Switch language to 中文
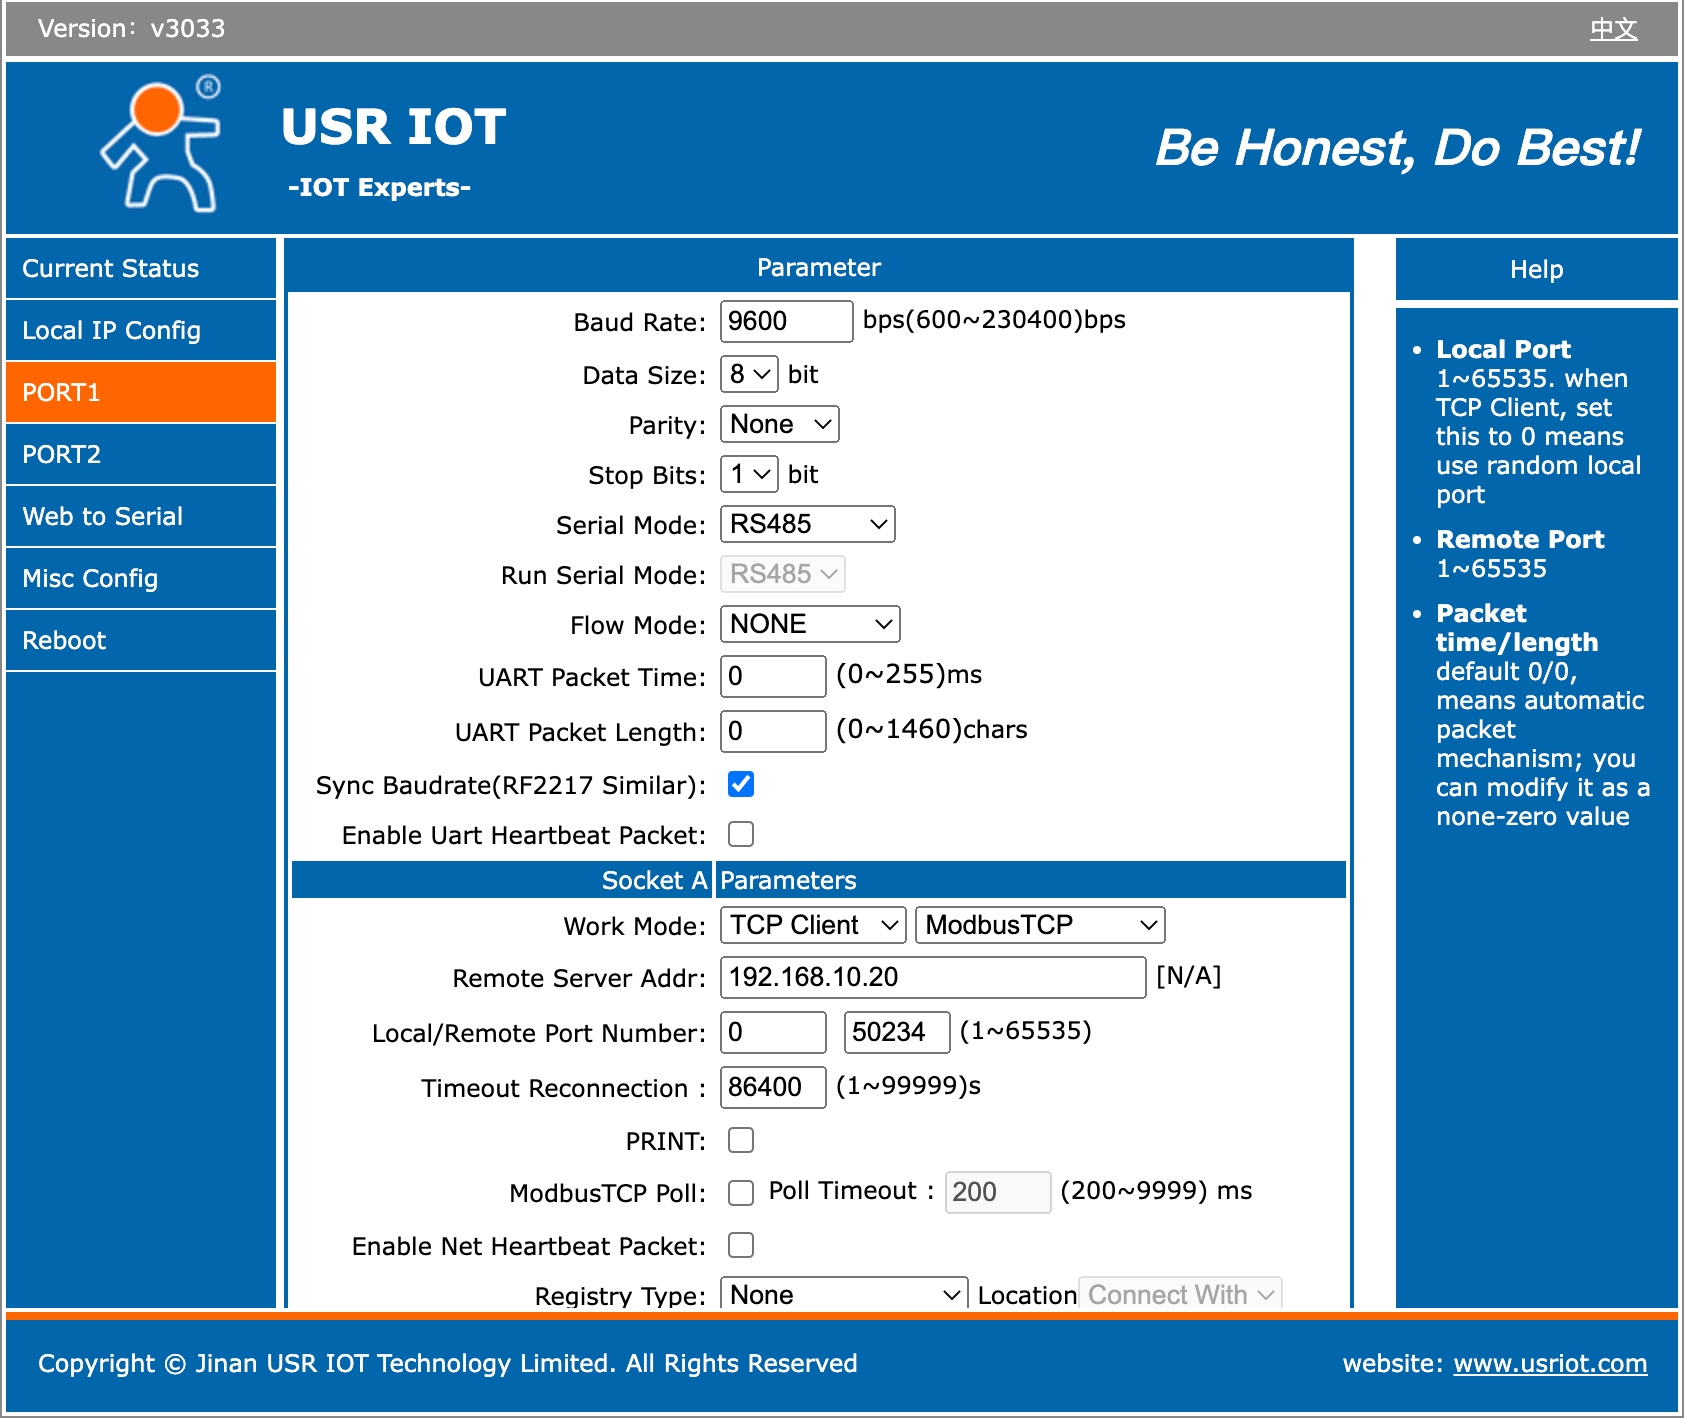Viewport: 1684px width, 1418px height. (x=1612, y=28)
